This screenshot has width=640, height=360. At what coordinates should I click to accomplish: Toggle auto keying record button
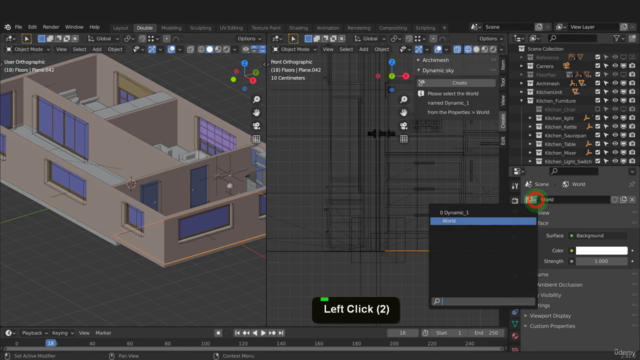tap(218, 333)
